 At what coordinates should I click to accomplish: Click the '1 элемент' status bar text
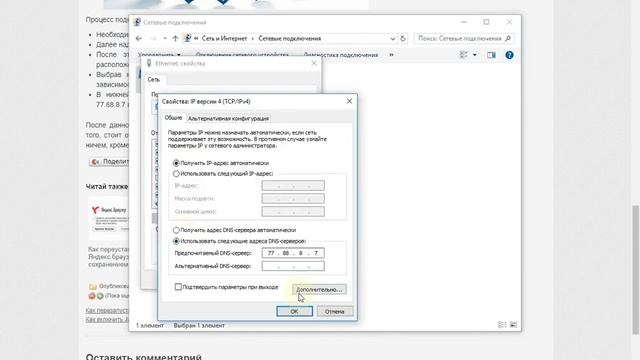coord(150,326)
